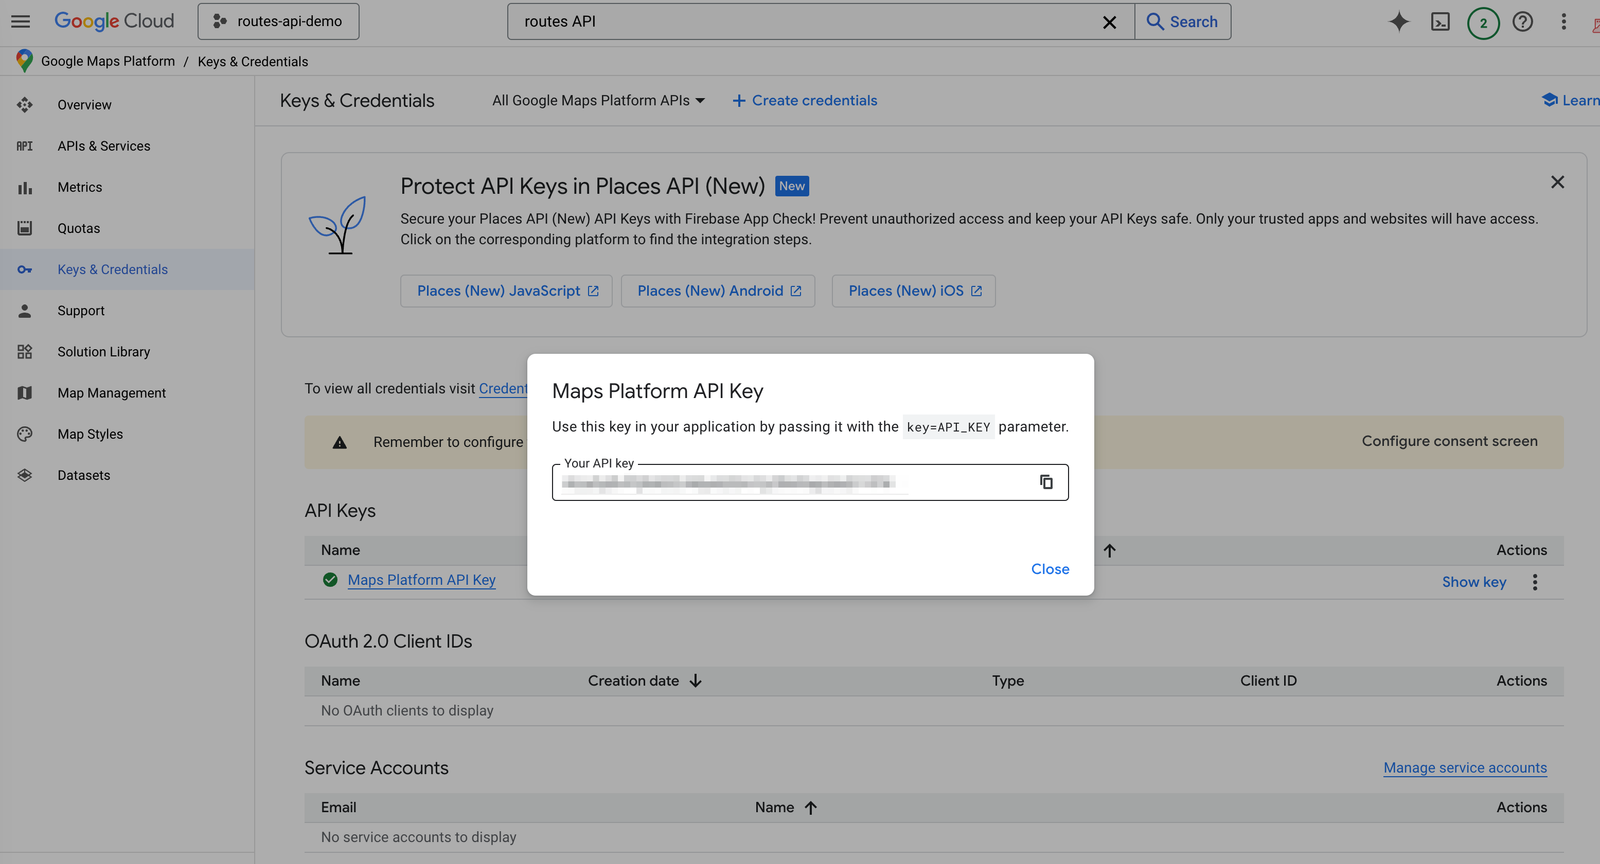Click the Map Management map icon
This screenshot has height=864, width=1600.
point(25,393)
